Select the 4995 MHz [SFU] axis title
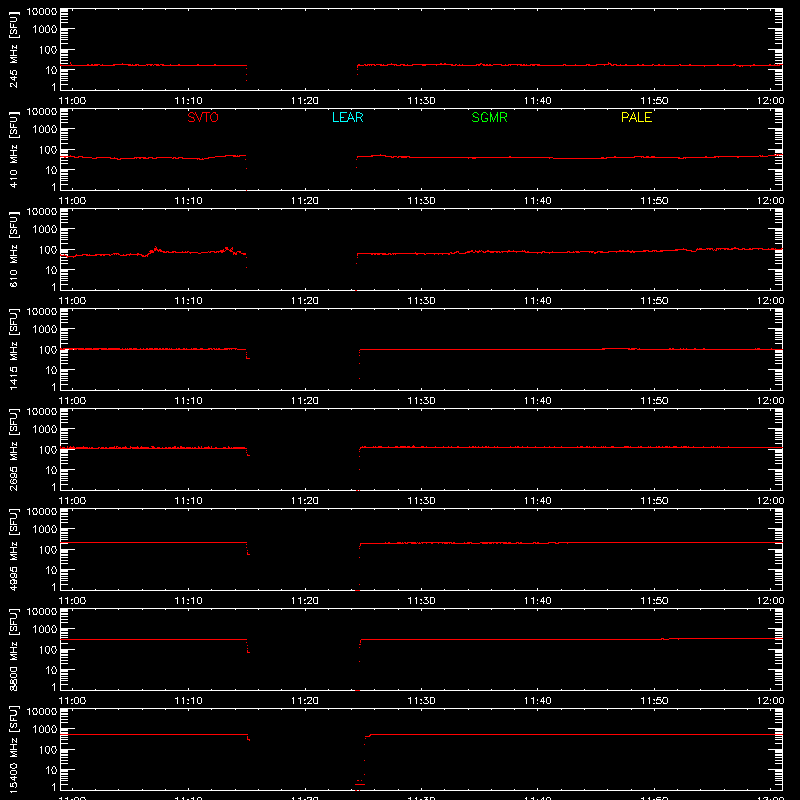The height and width of the screenshot is (800, 800). tap(13, 549)
